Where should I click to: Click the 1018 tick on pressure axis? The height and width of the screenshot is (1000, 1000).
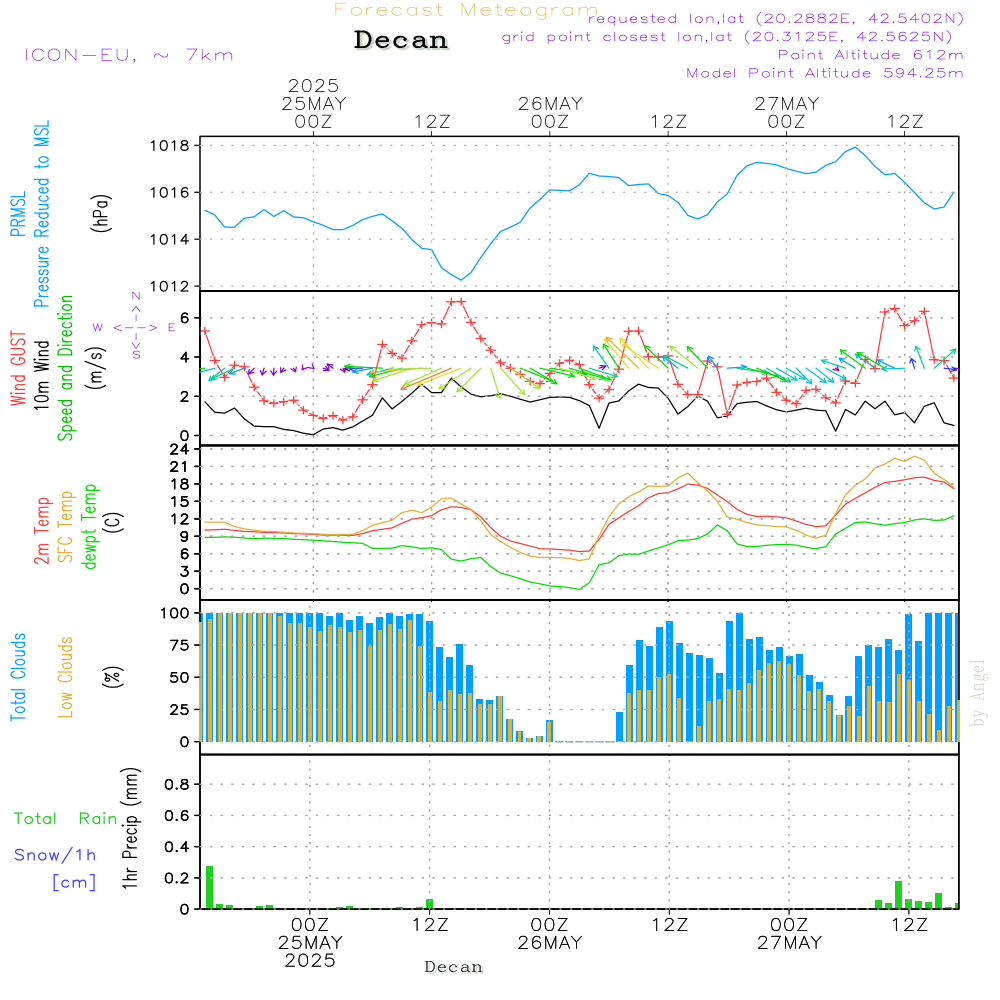[x=175, y=146]
